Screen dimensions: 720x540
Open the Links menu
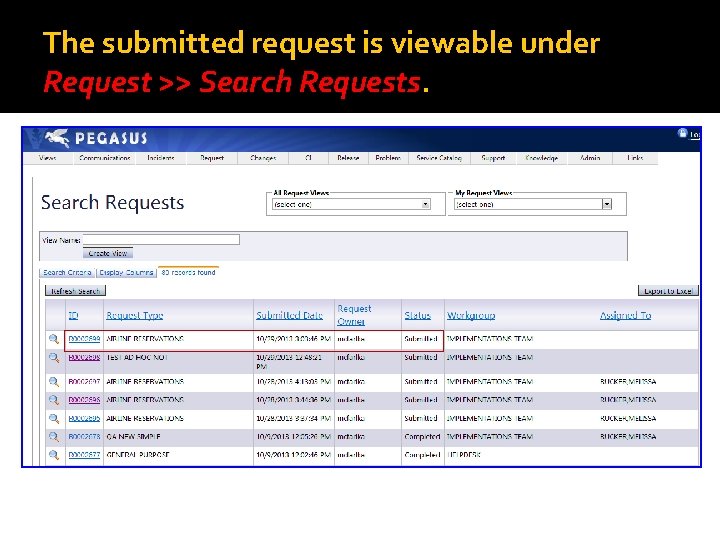point(636,158)
